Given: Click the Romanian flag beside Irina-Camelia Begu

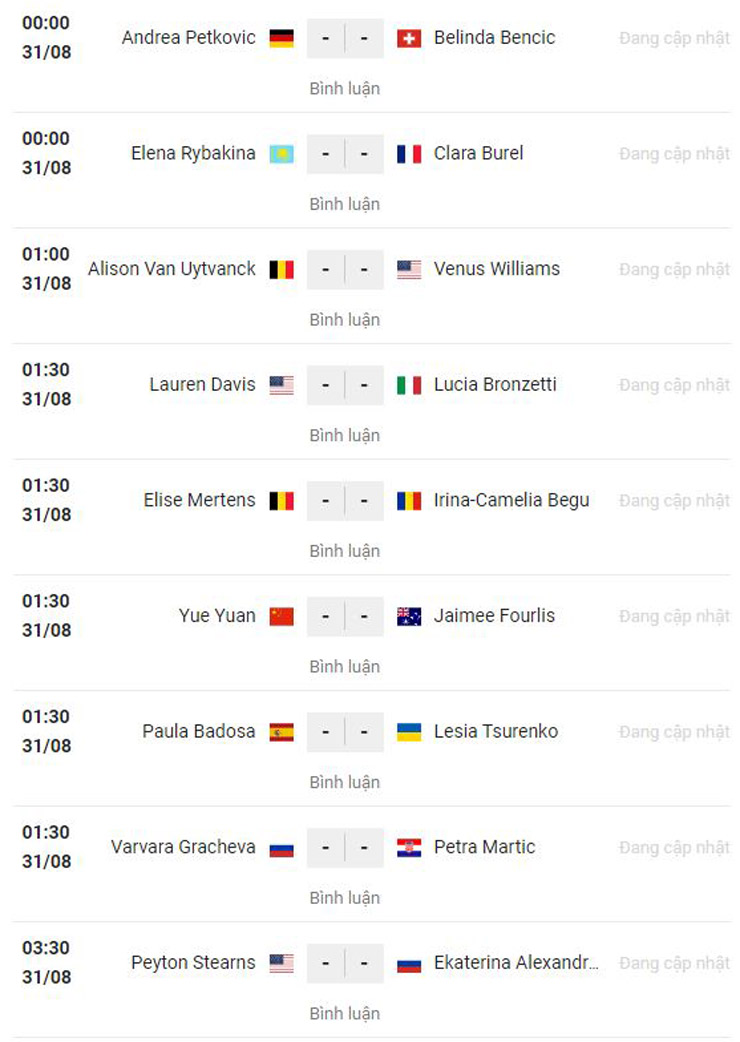Looking at the screenshot, I should pyautogui.click(x=409, y=501).
